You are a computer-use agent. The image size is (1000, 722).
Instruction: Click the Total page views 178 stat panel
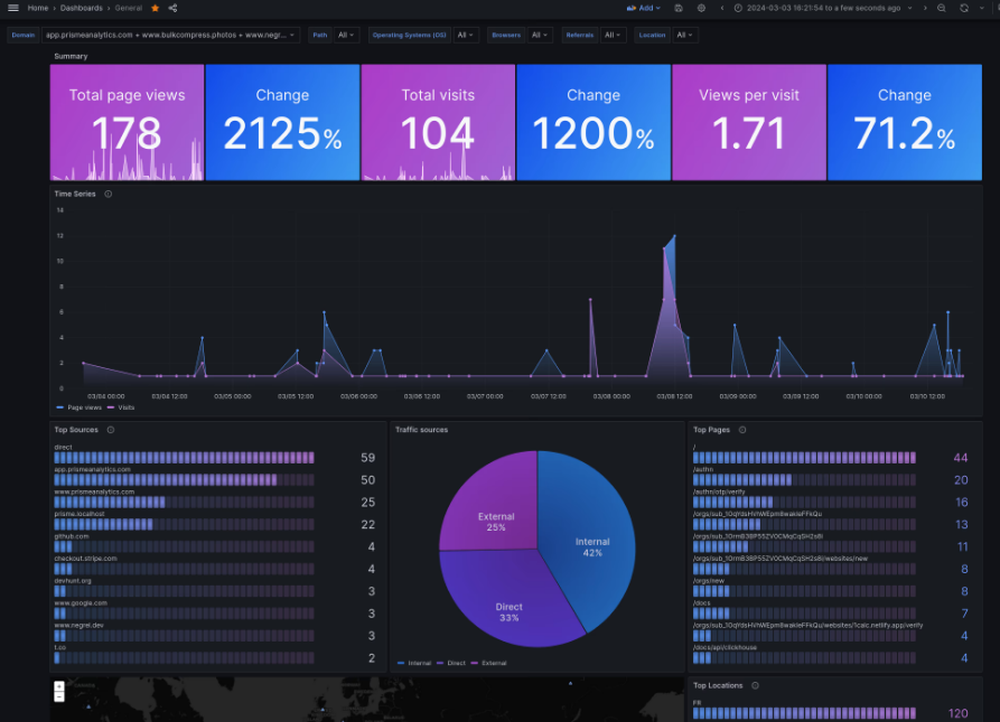(x=127, y=122)
